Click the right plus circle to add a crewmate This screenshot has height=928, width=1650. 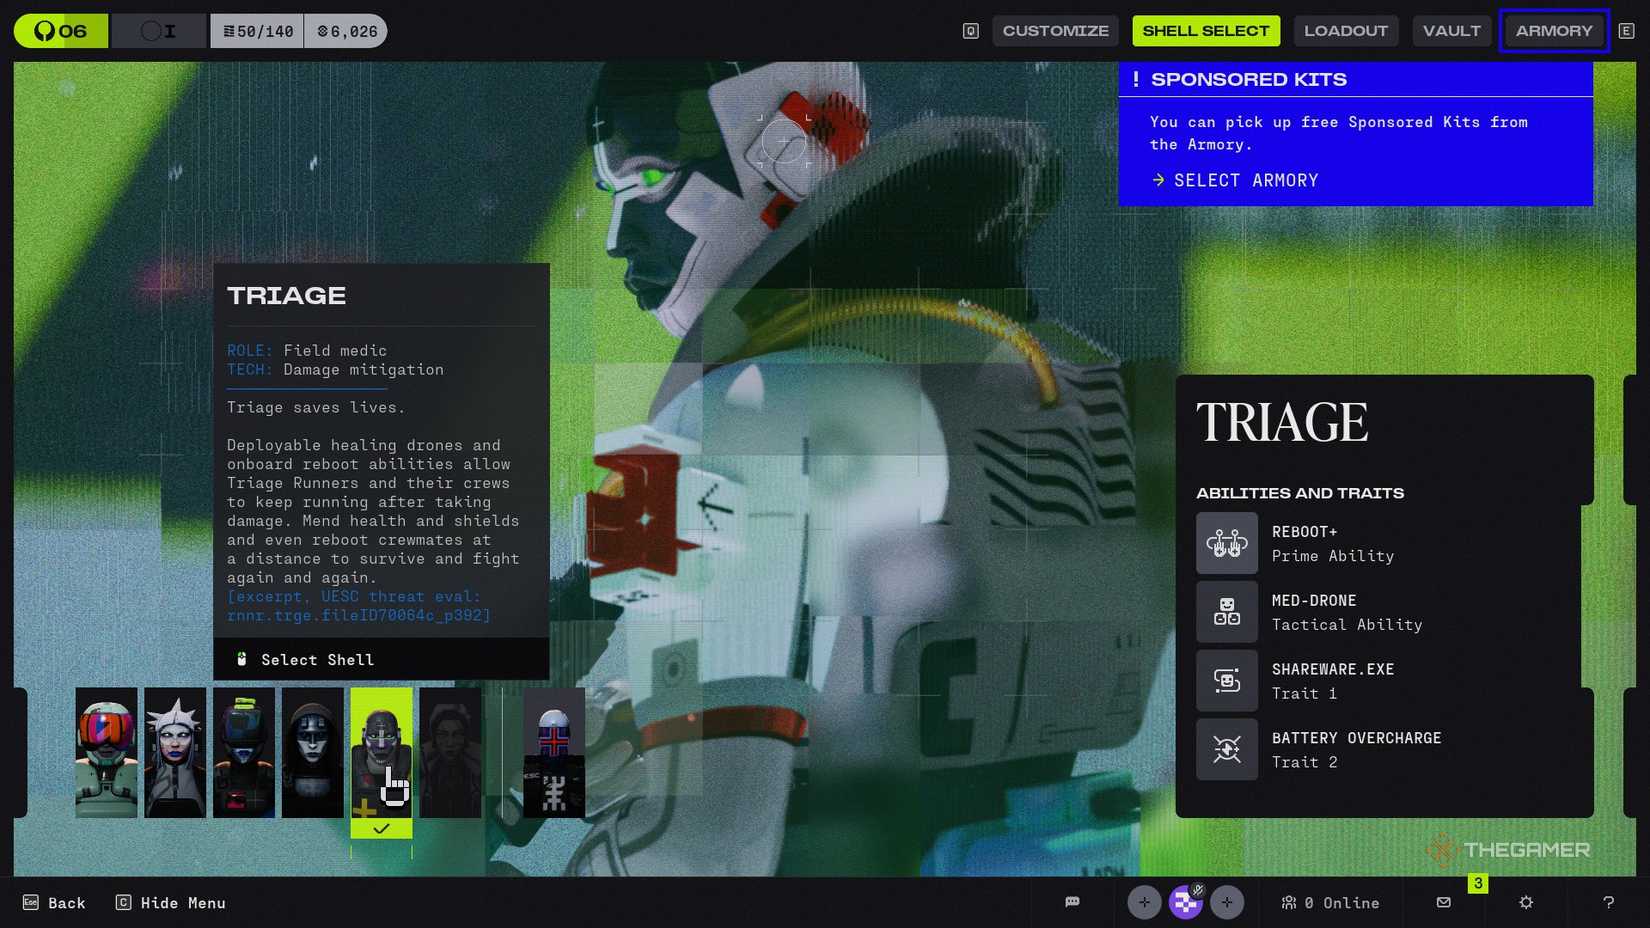pyautogui.click(x=1227, y=902)
